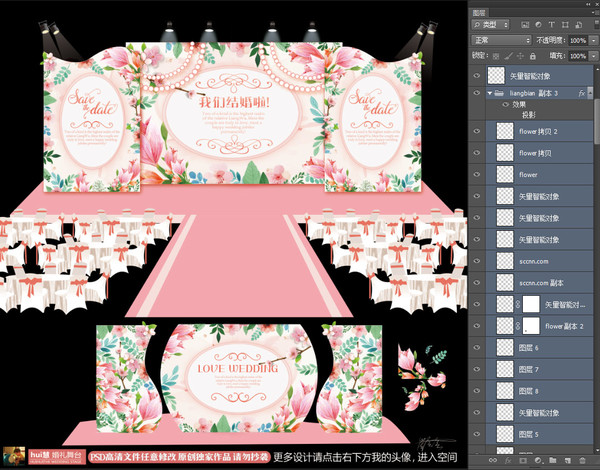The height and width of the screenshot is (470, 600).
Task: Select the layer named flower 拷贝
Action: [535, 153]
